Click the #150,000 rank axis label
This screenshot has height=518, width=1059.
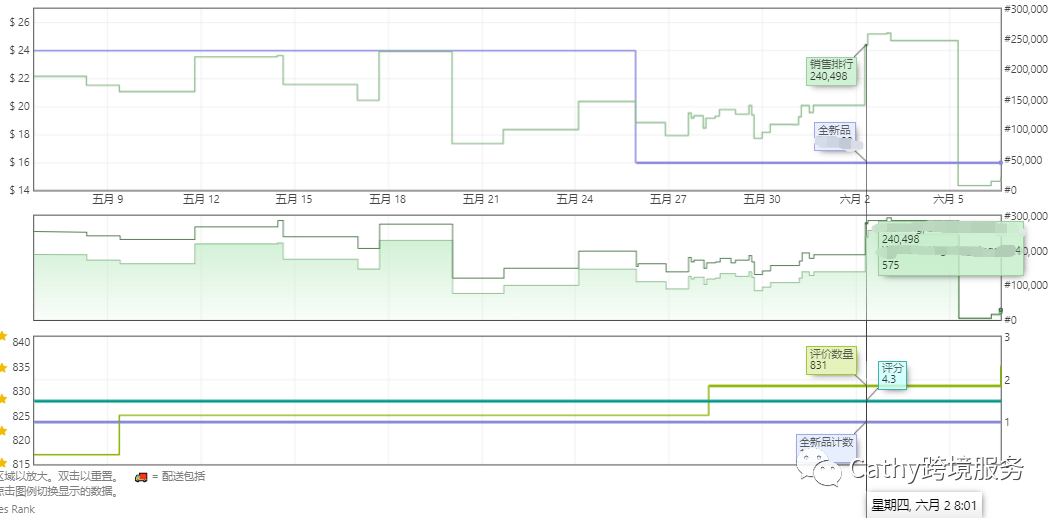click(x=1026, y=99)
